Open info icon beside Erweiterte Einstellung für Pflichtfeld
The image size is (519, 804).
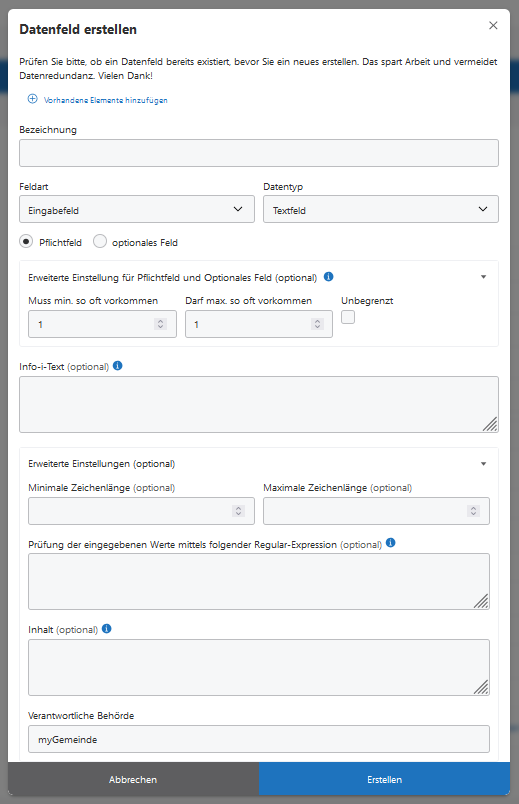[329, 277]
